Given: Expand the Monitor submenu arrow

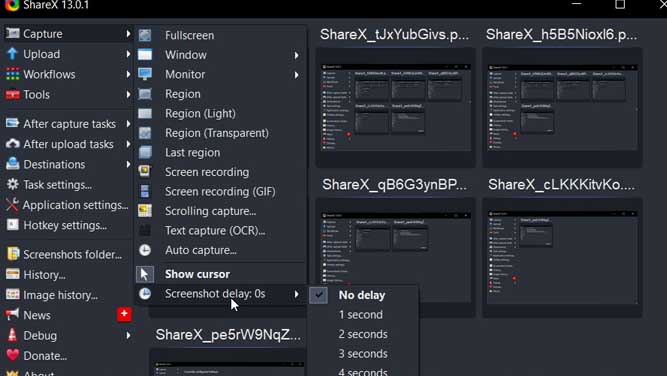Looking at the screenshot, I should pyautogui.click(x=296, y=75).
